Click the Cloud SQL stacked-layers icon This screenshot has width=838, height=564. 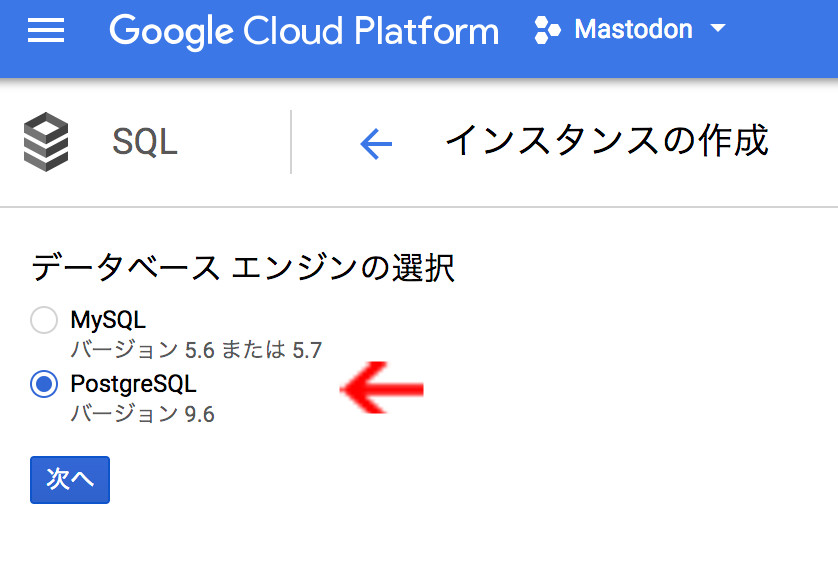point(46,142)
